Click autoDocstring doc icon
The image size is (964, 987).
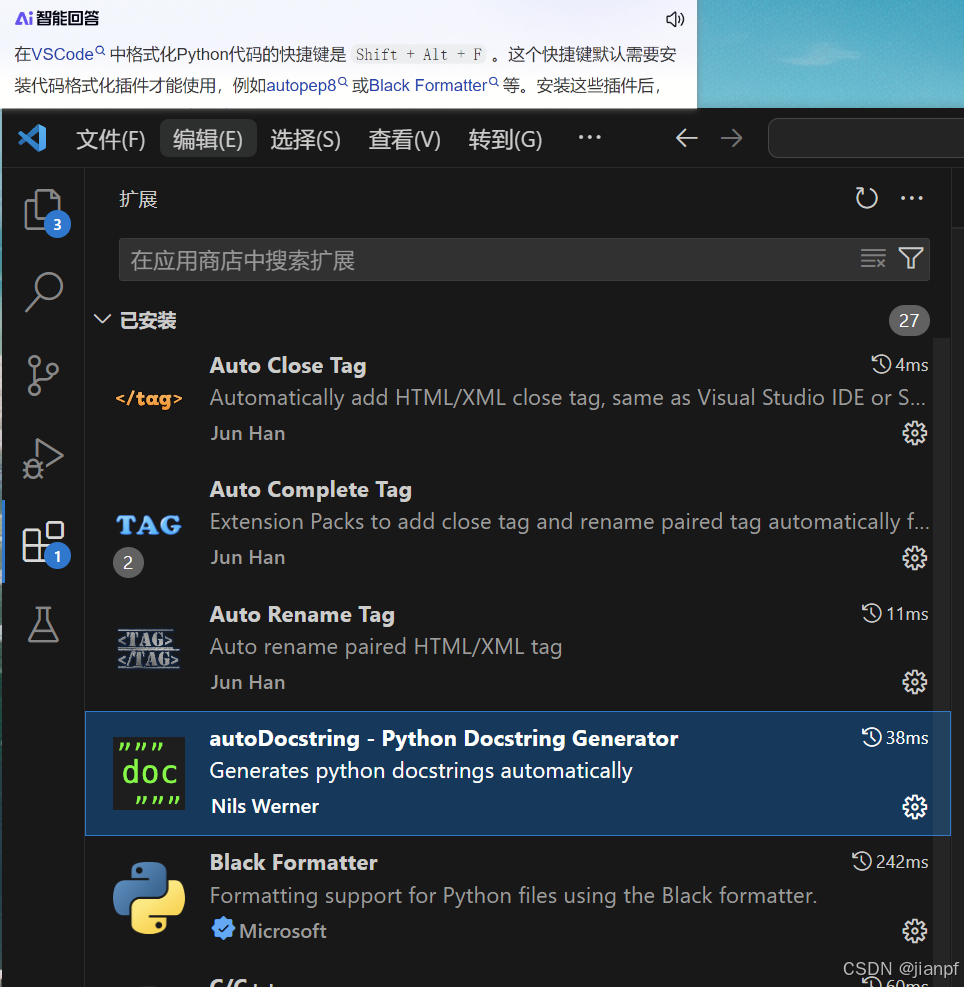pyautogui.click(x=149, y=773)
